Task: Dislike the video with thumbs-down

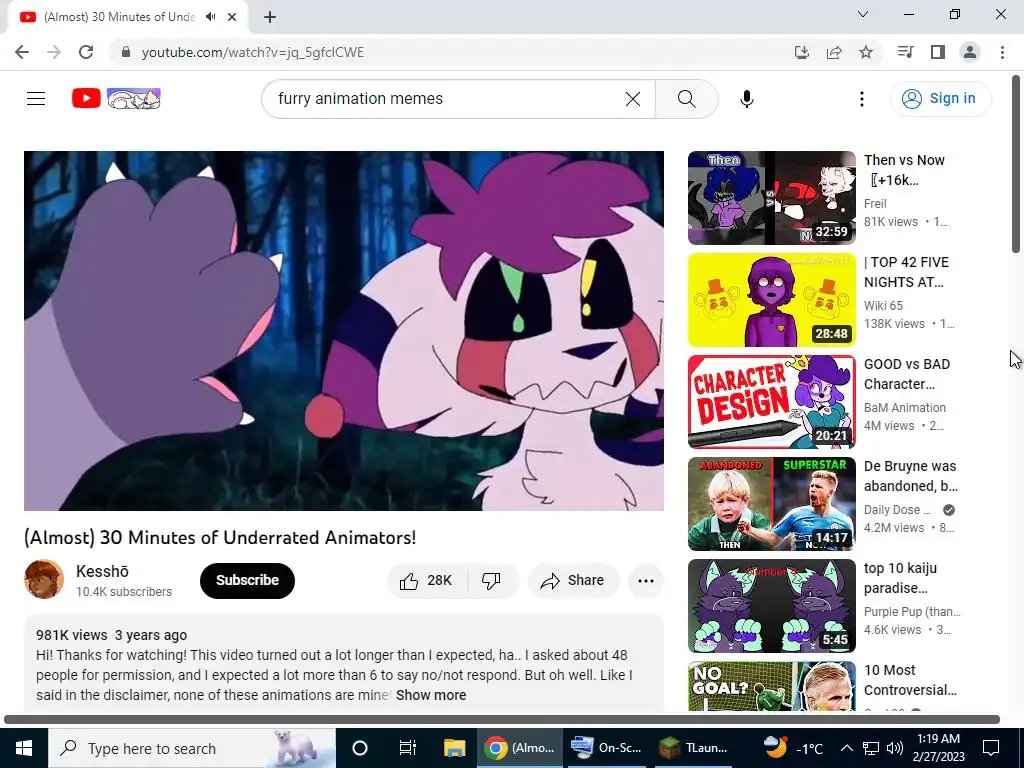Action: pyautogui.click(x=491, y=581)
